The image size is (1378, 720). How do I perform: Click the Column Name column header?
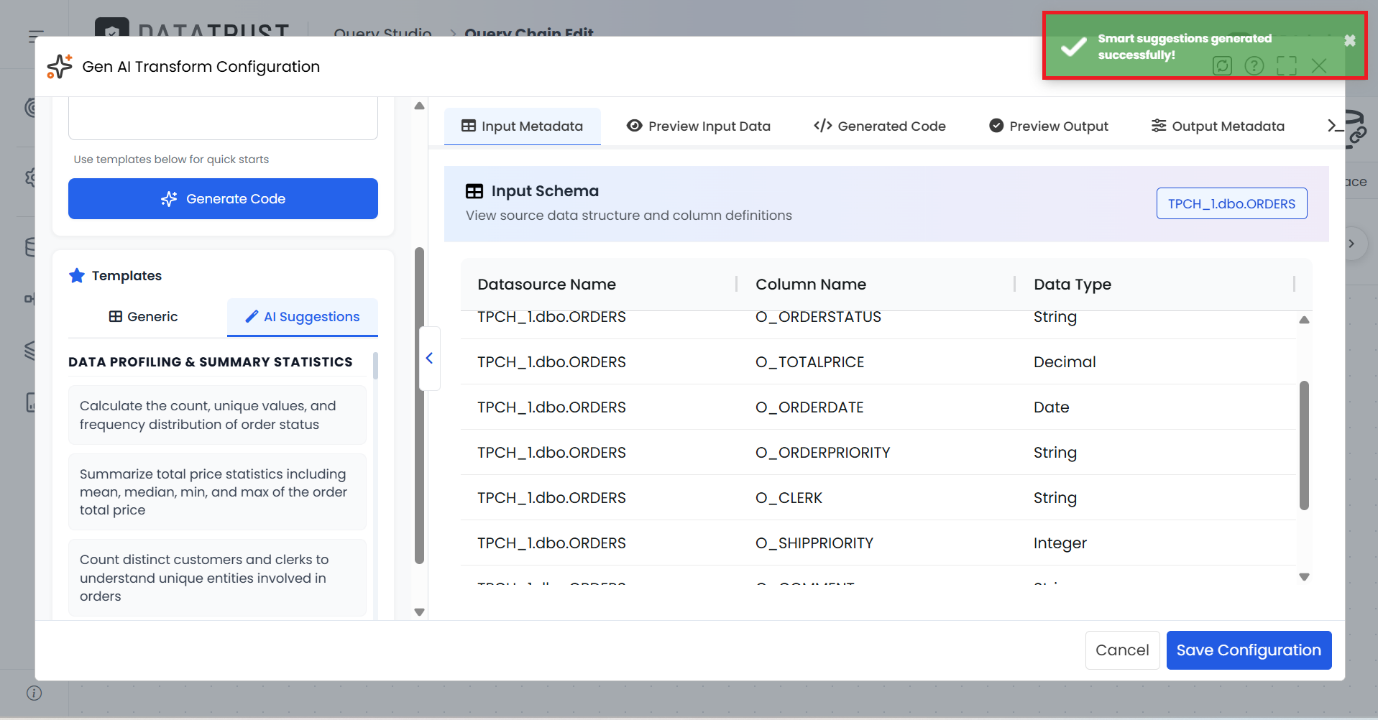(x=811, y=284)
